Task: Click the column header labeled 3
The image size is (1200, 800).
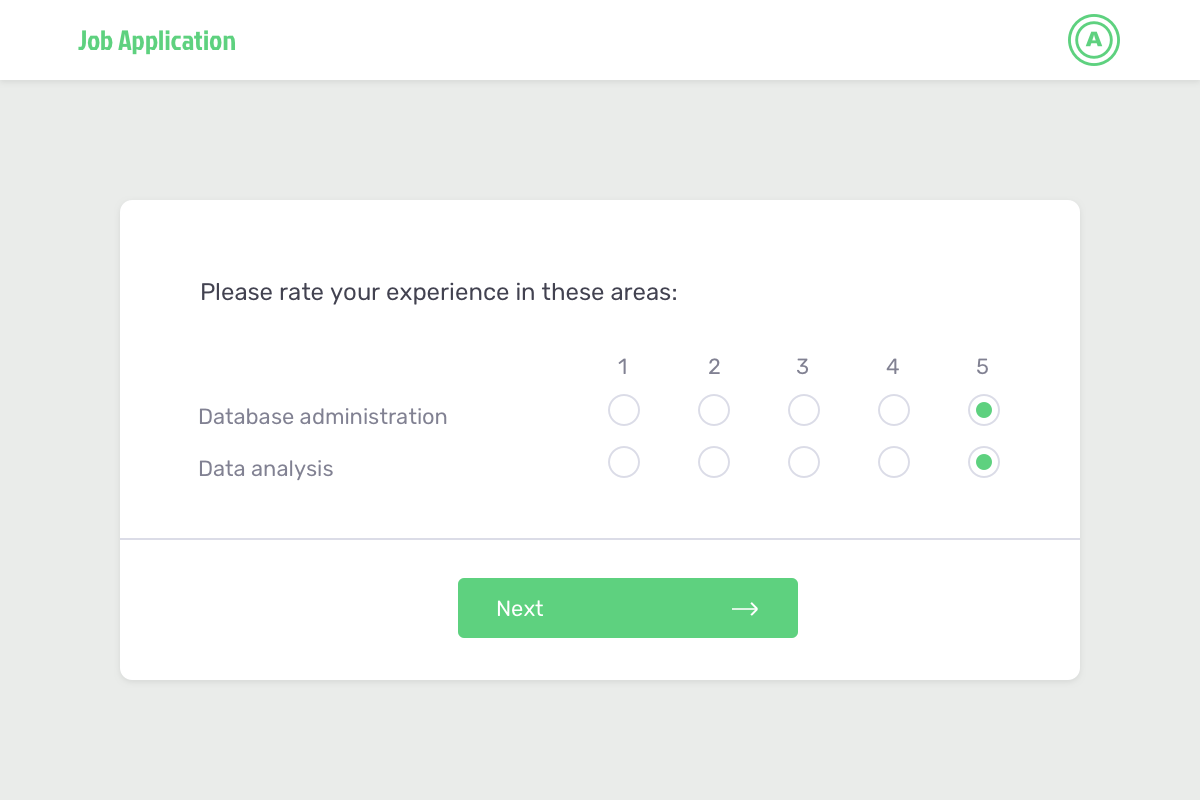Action: pos(803,367)
